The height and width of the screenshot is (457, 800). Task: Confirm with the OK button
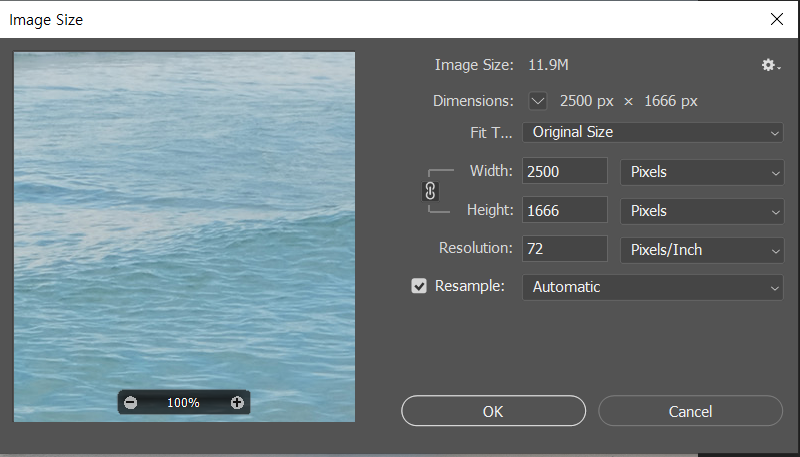click(493, 411)
